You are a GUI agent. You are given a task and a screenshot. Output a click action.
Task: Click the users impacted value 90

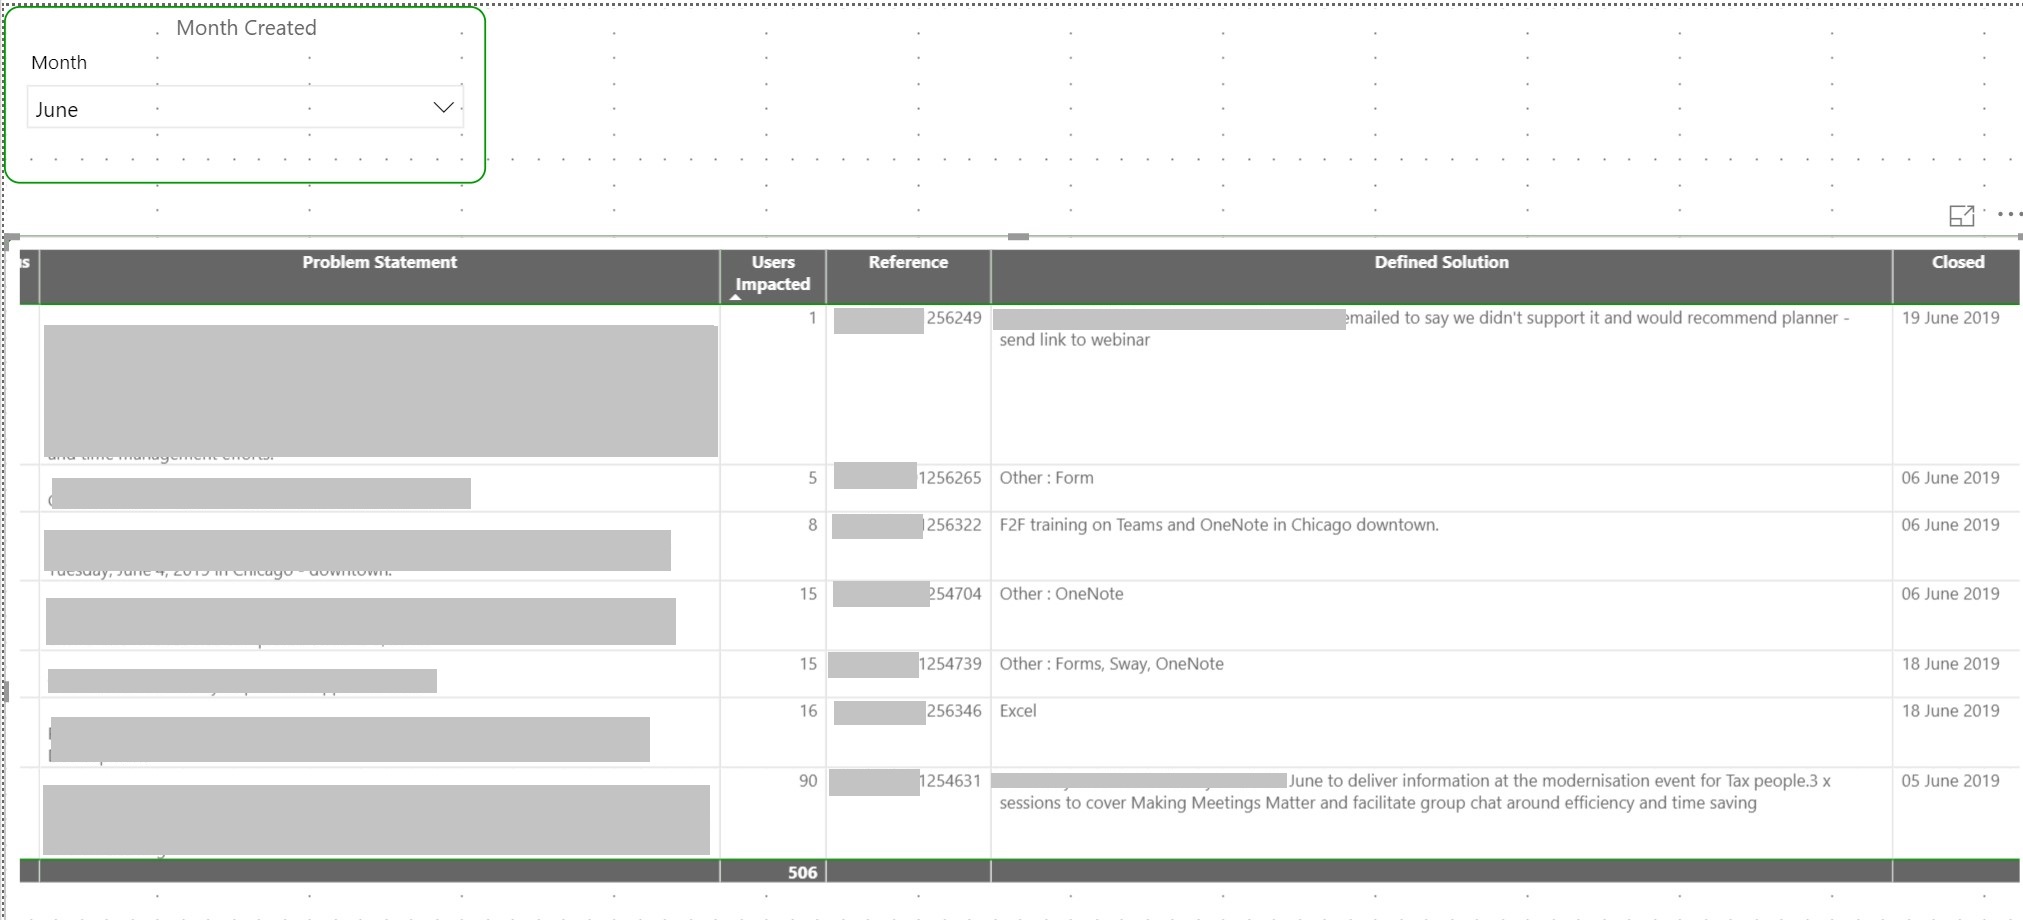tap(807, 781)
